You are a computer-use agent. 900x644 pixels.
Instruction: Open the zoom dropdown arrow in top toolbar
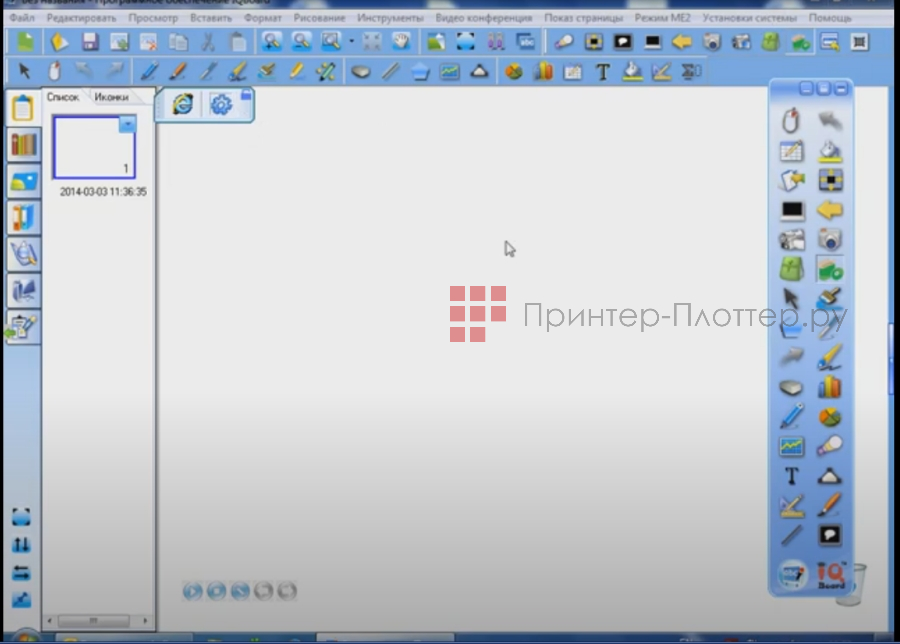point(351,42)
